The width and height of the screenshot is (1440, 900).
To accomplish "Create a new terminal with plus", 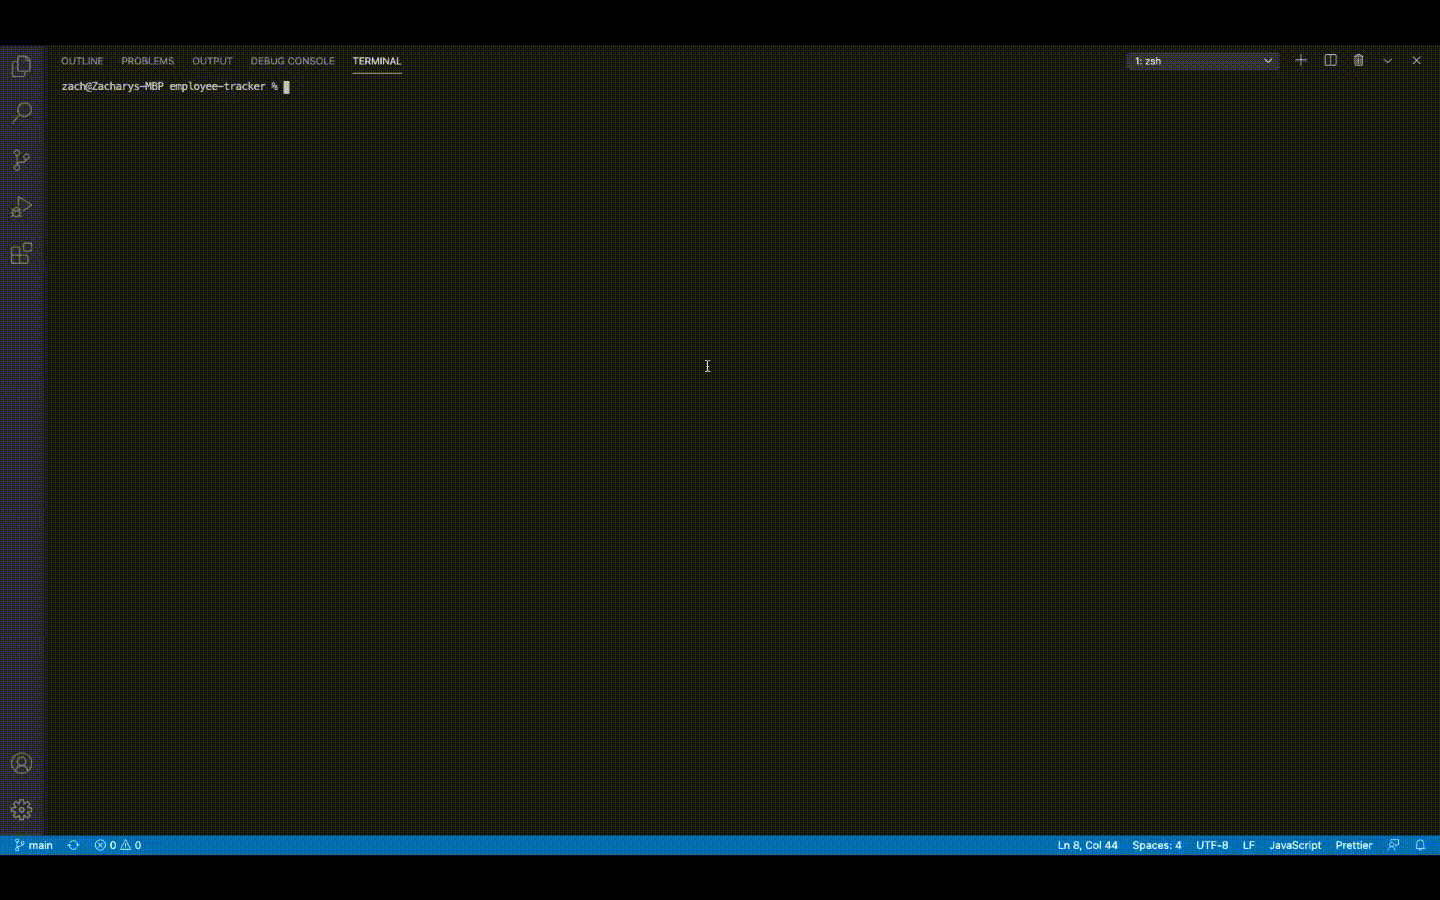I will 1301,61.
